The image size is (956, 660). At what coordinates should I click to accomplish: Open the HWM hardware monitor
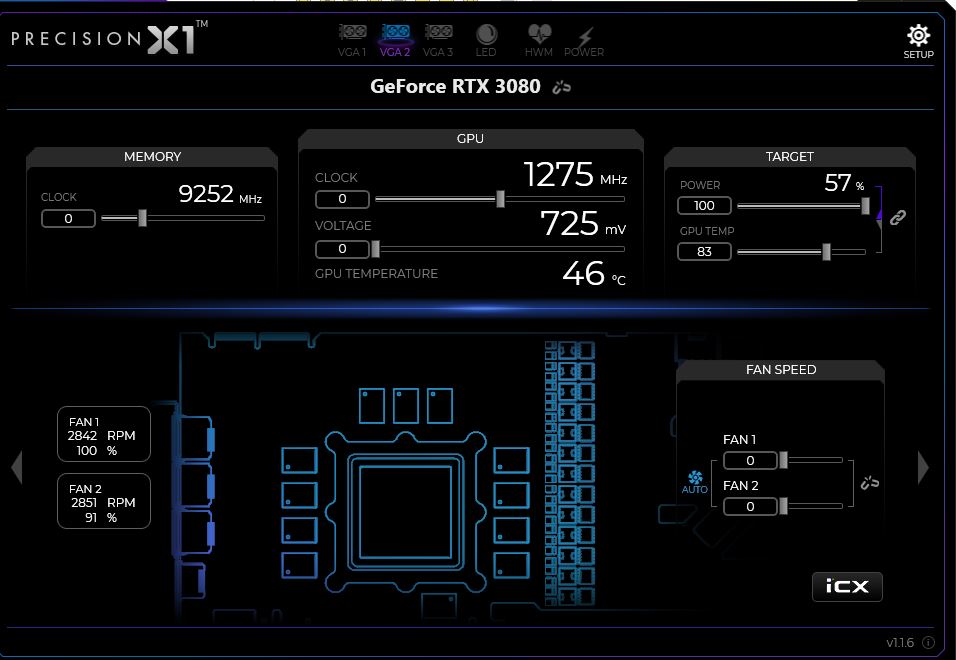539,40
